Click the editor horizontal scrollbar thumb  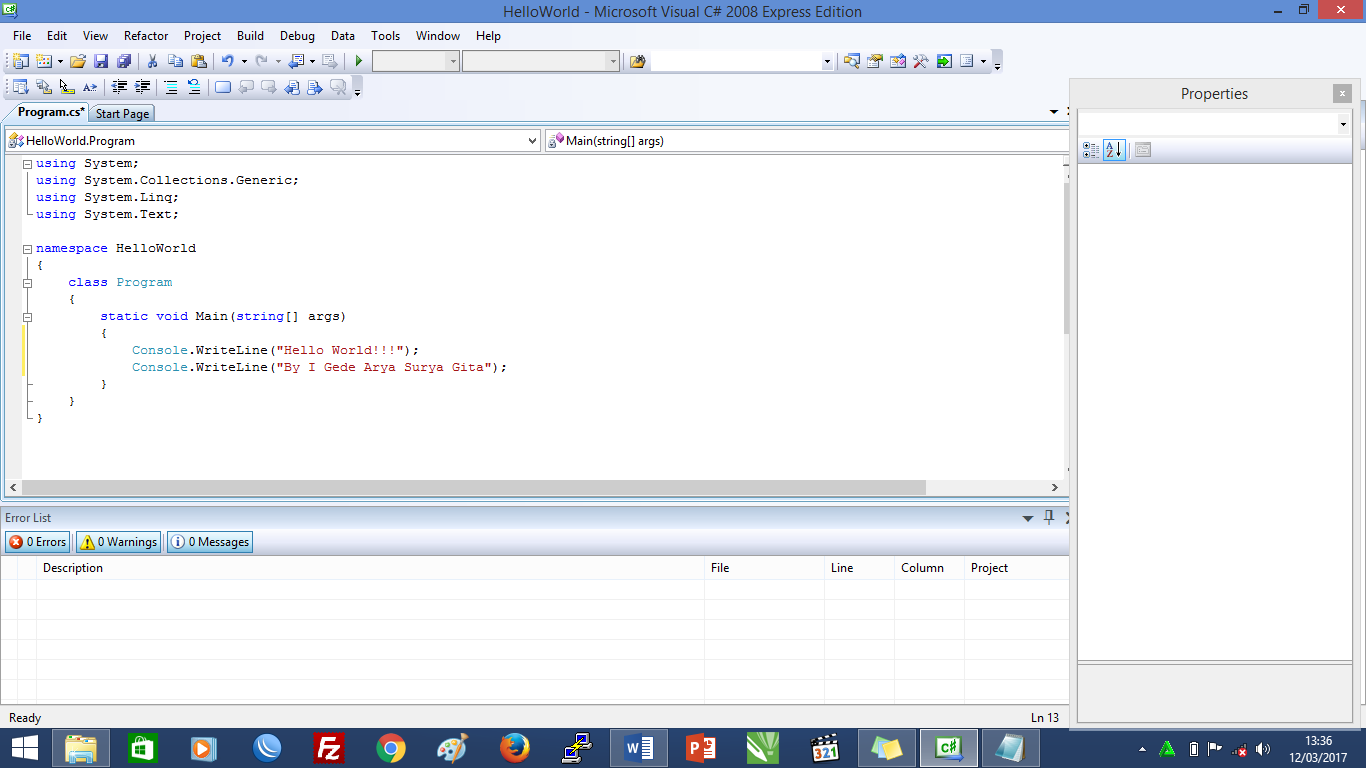click(474, 488)
